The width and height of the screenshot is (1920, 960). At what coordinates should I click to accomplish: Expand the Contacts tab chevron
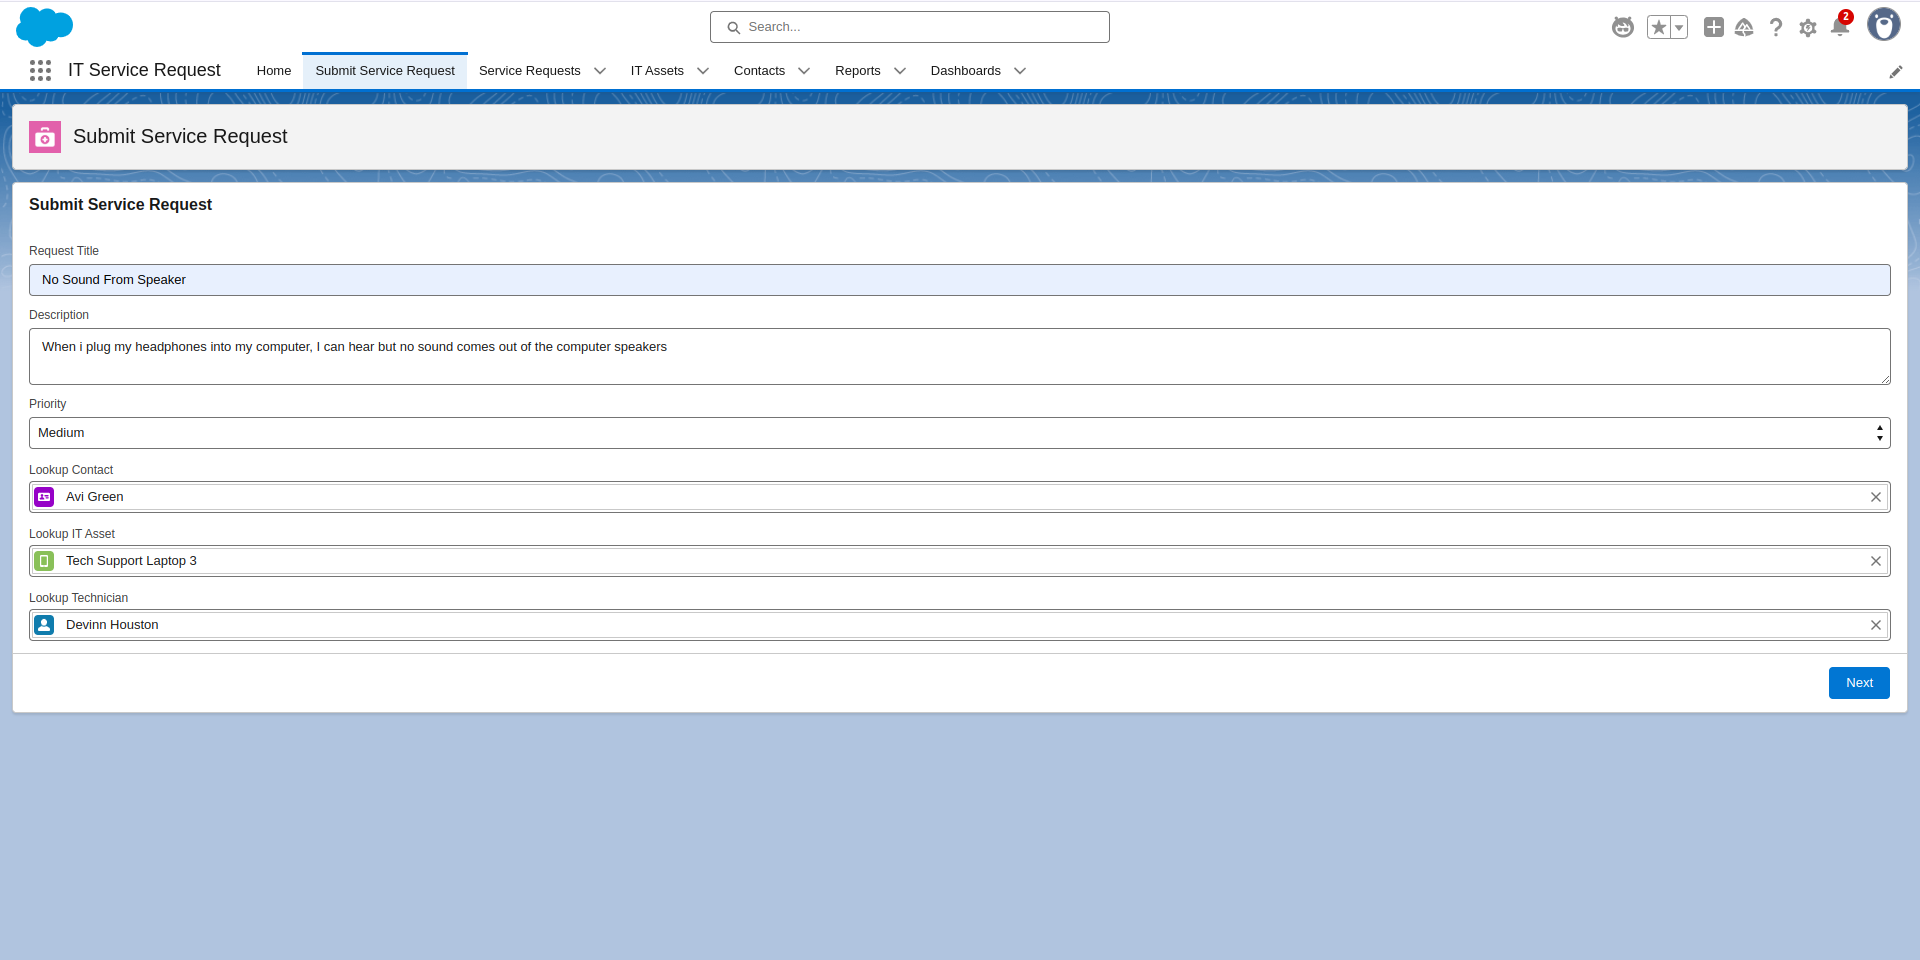(x=804, y=71)
